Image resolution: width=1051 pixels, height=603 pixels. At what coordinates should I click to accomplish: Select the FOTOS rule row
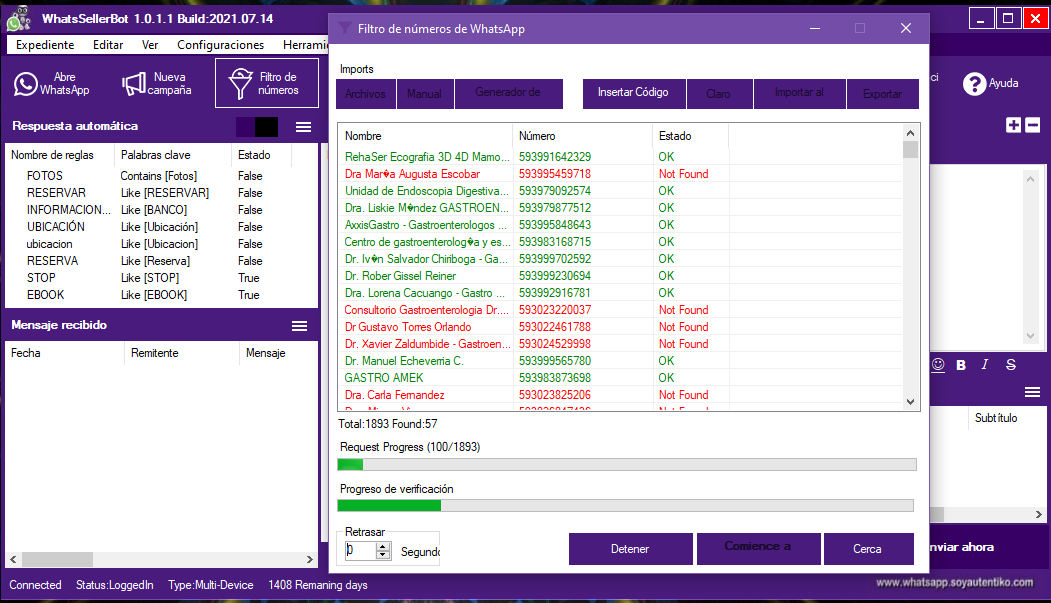pyautogui.click(x=161, y=176)
